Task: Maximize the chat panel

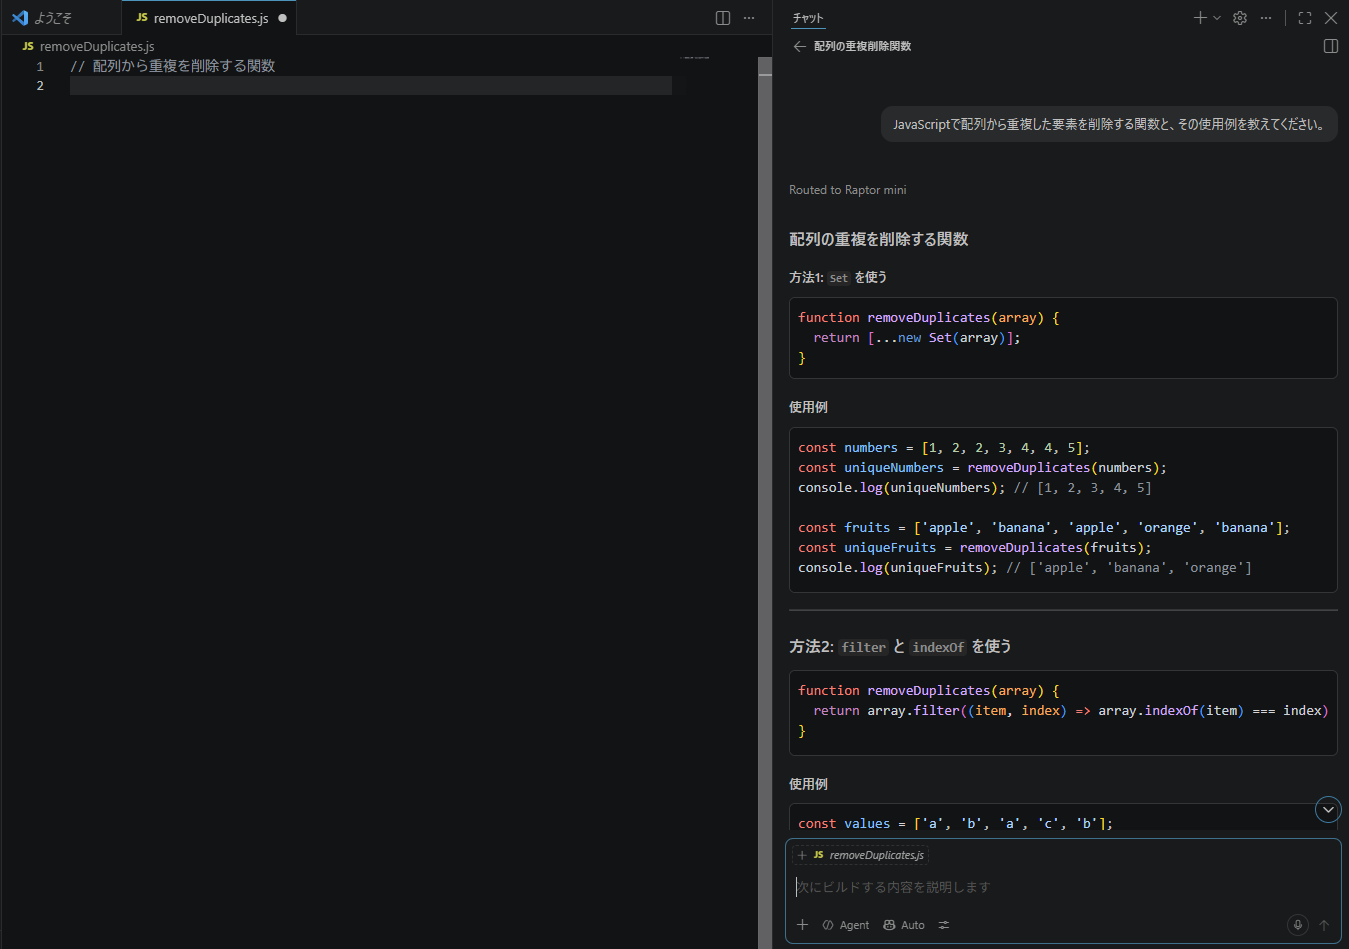Action: 1305,18
